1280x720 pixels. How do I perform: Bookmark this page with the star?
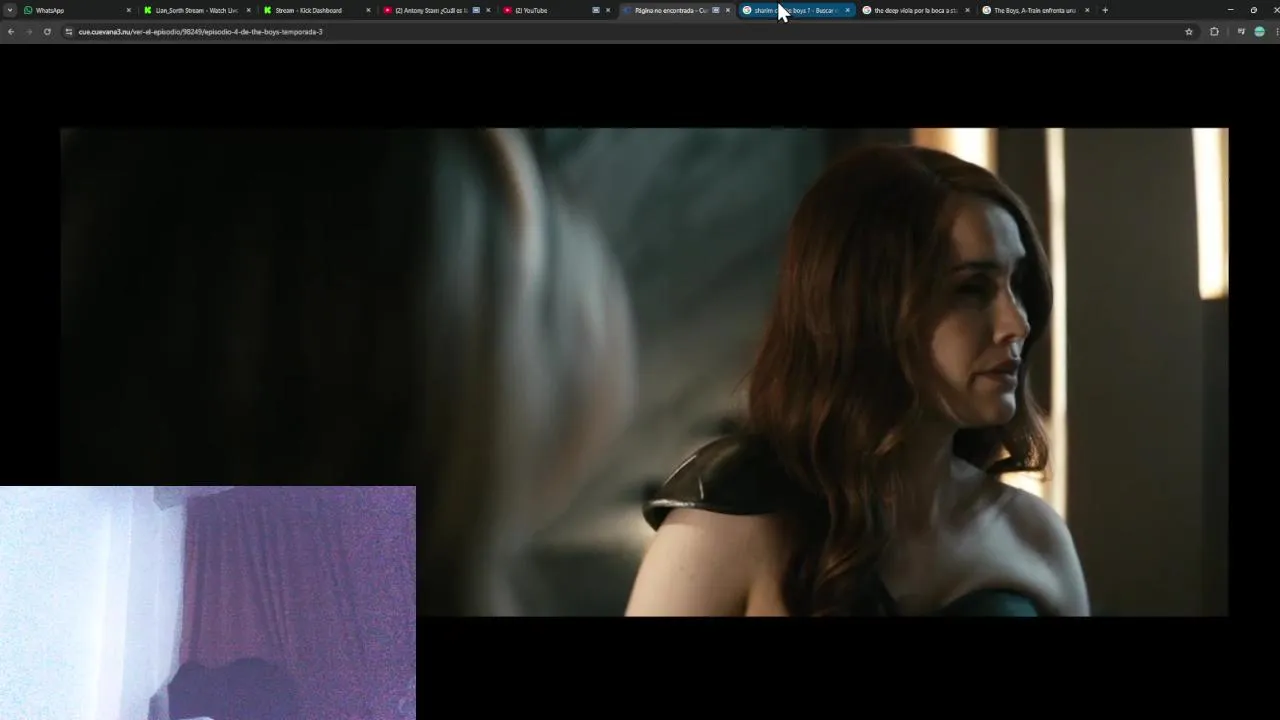(1189, 31)
